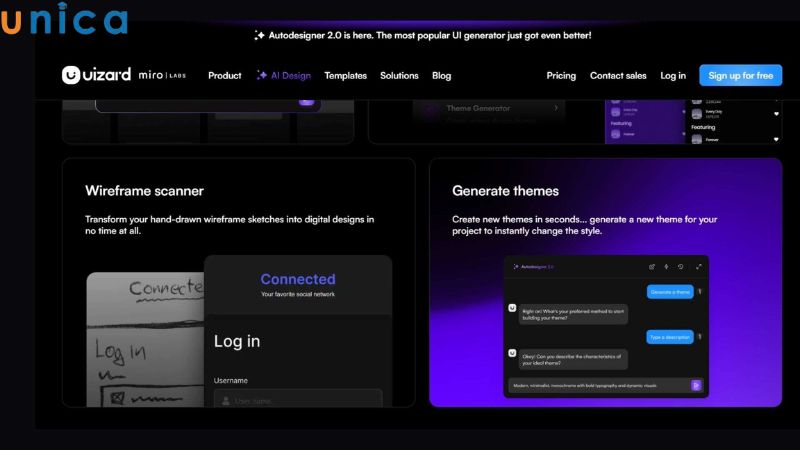Click the Generate themes heading
This screenshot has height=450, width=800.
(x=505, y=191)
